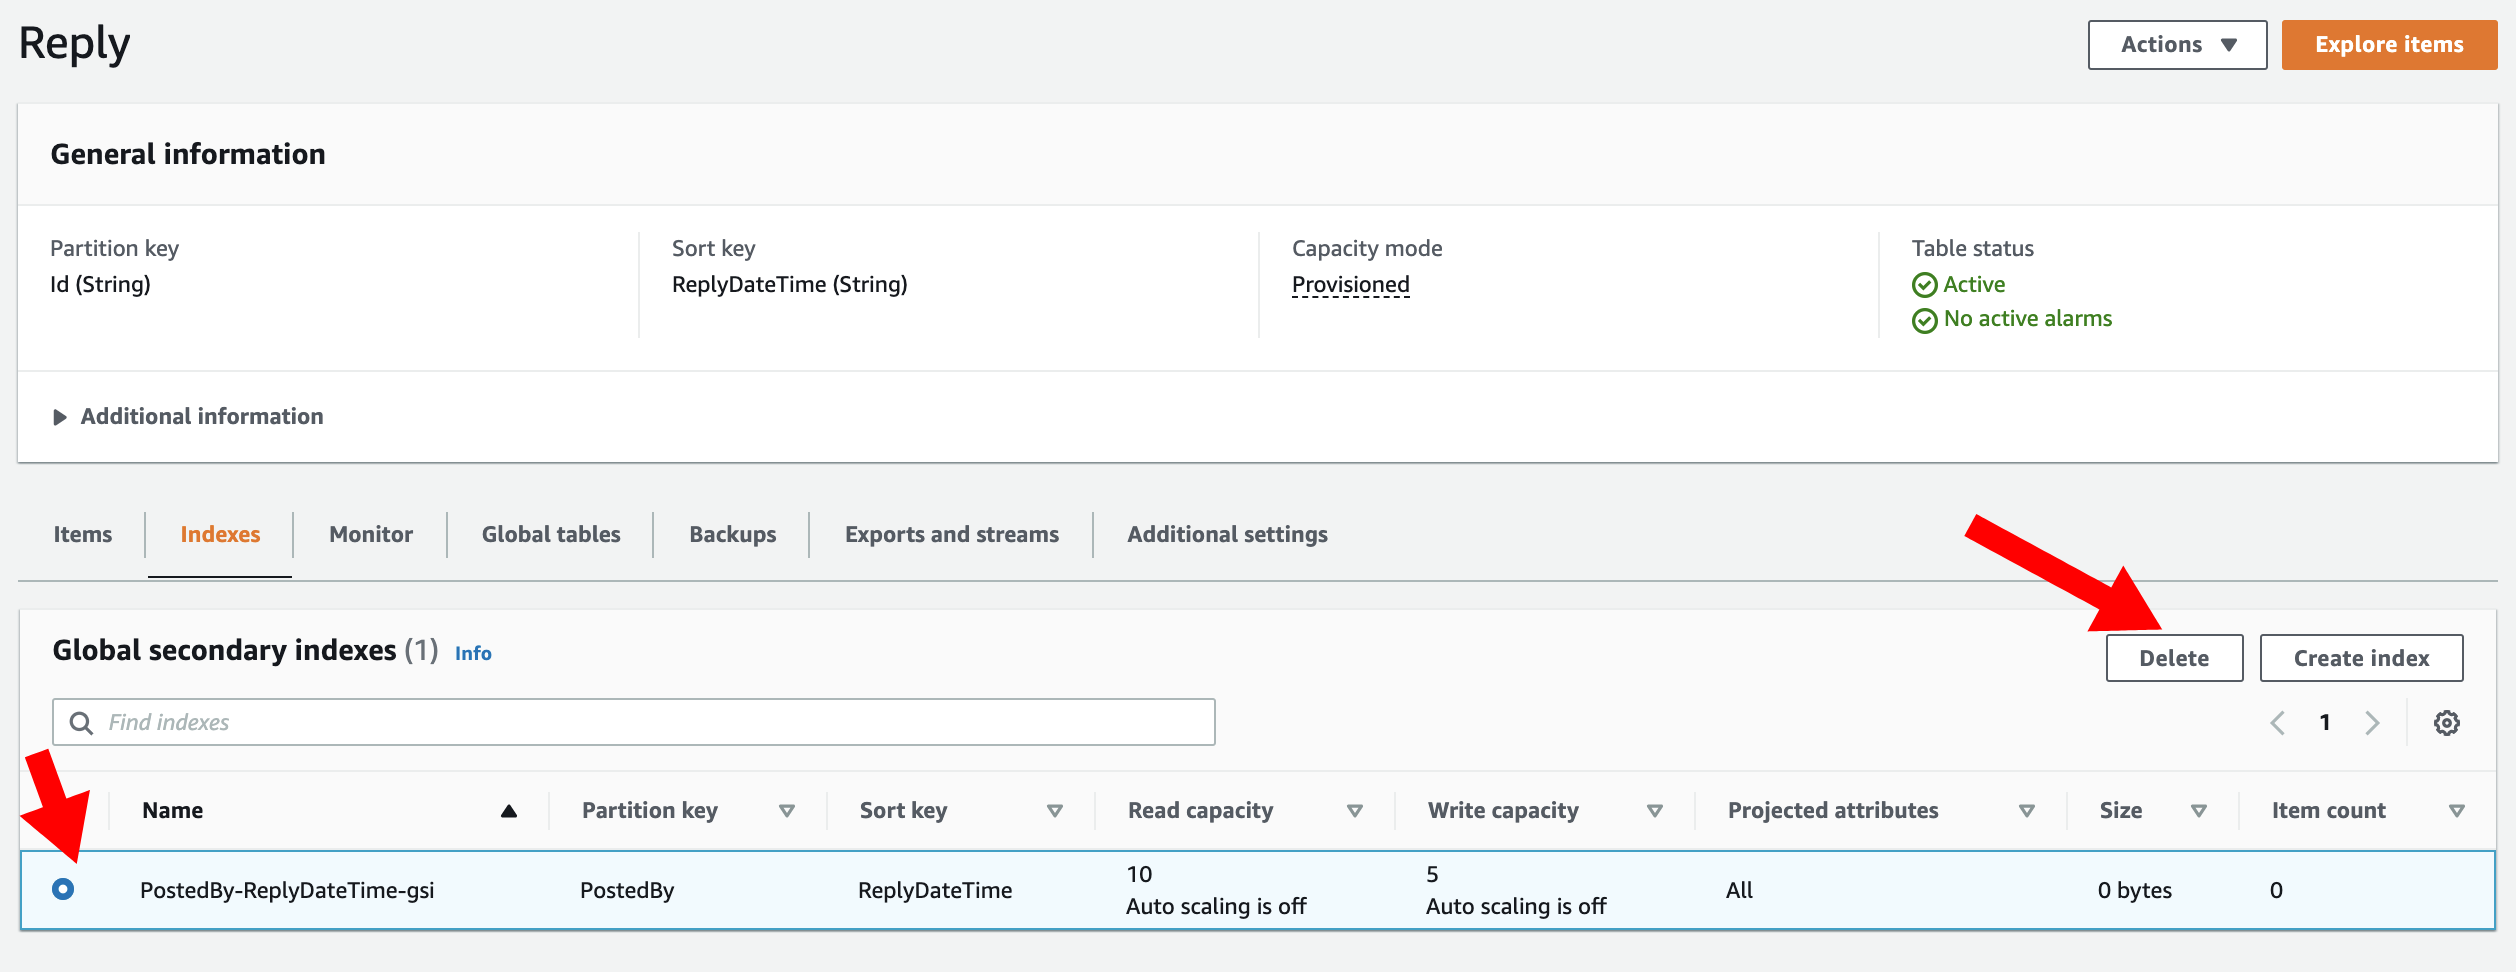Click the Id (String) partition key value

tap(100, 285)
